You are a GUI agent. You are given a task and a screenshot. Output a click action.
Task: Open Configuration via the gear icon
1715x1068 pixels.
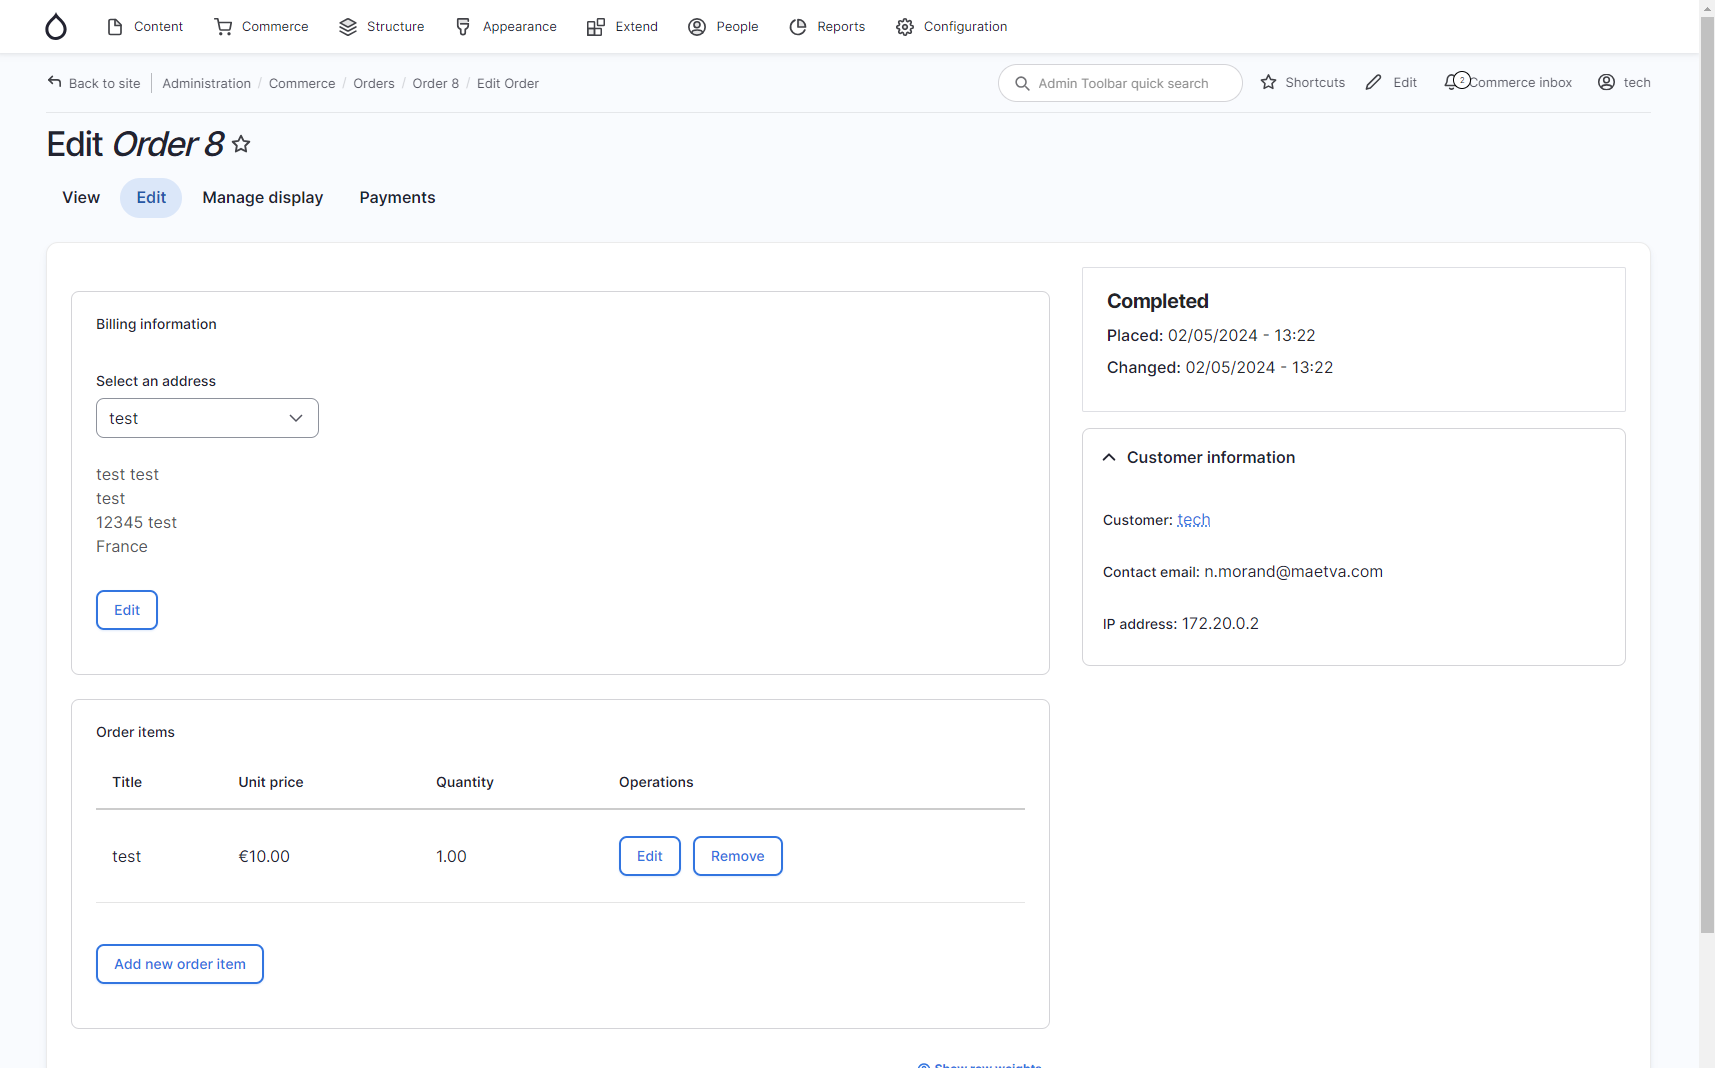pos(905,26)
